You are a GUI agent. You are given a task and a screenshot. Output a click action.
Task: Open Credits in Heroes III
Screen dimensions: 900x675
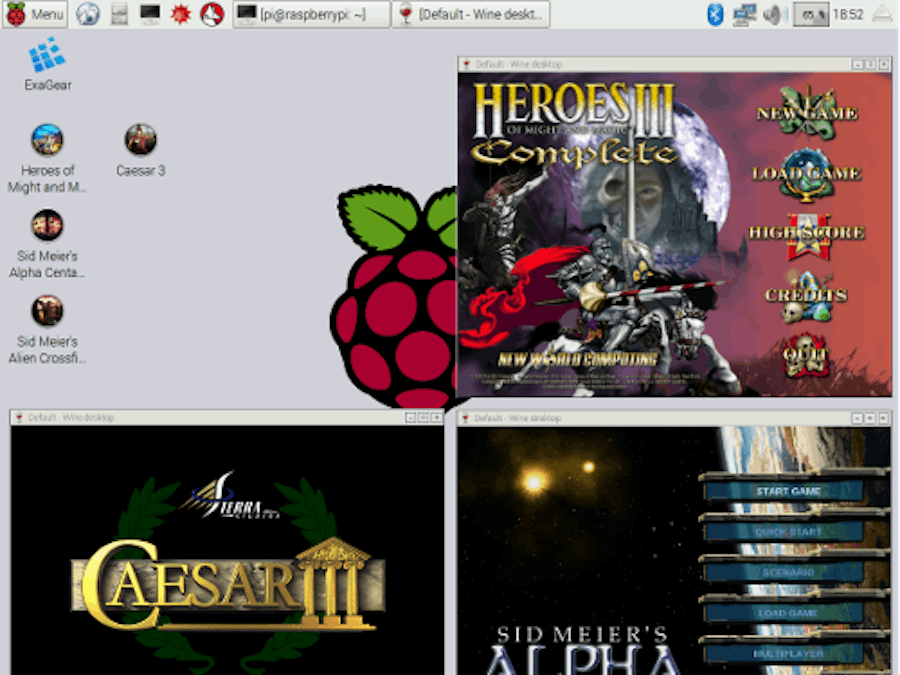[806, 295]
